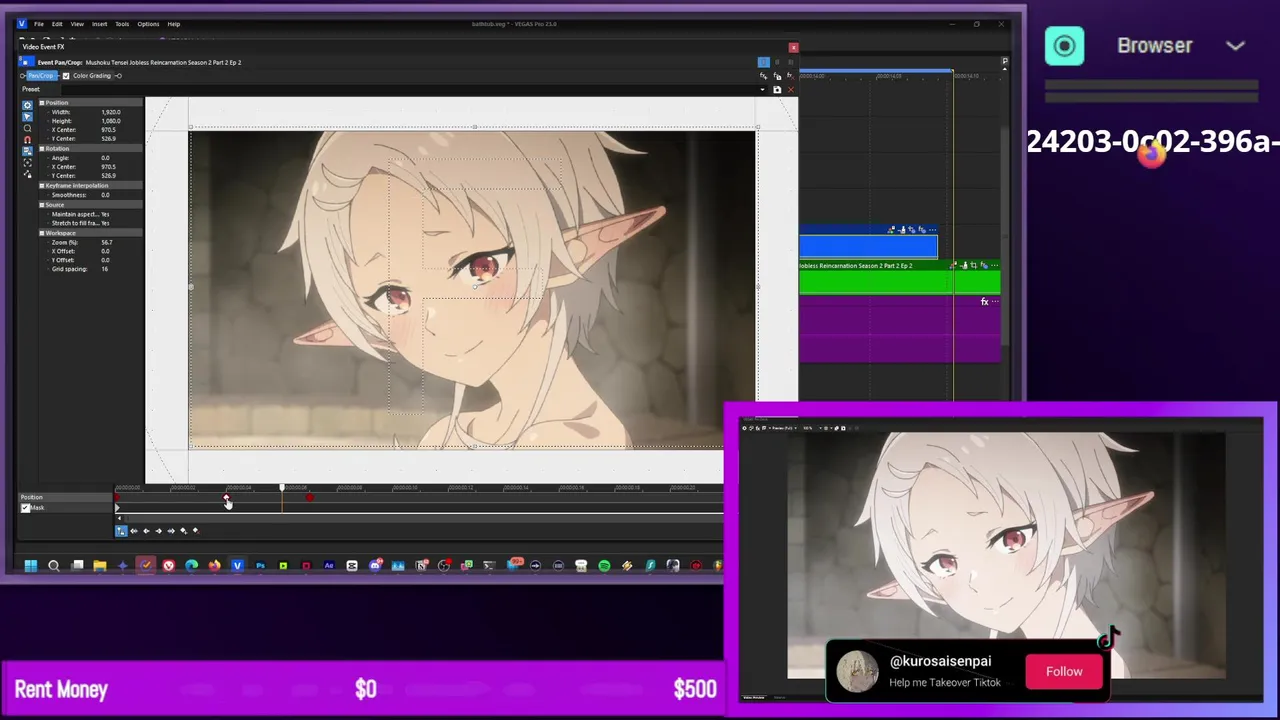The width and height of the screenshot is (1280, 720).
Task: Click the Create Keyframe button
Action: (184, 531)
